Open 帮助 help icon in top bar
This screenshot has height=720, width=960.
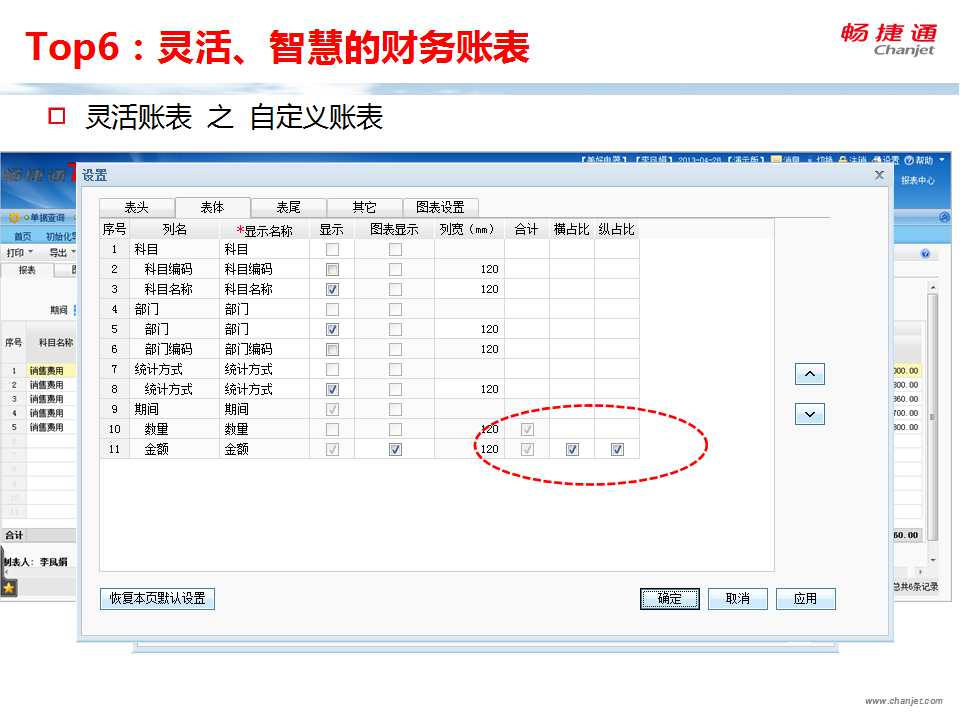[909, 160]
